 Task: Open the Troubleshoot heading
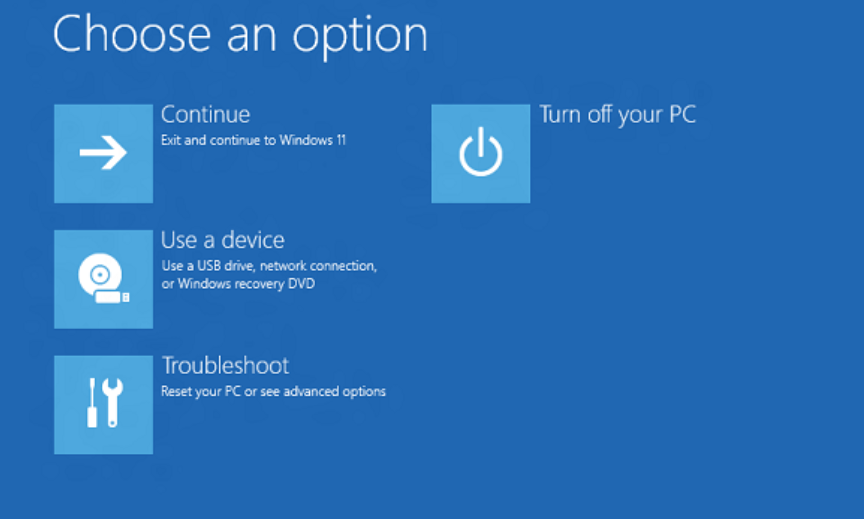coord(225,365)
